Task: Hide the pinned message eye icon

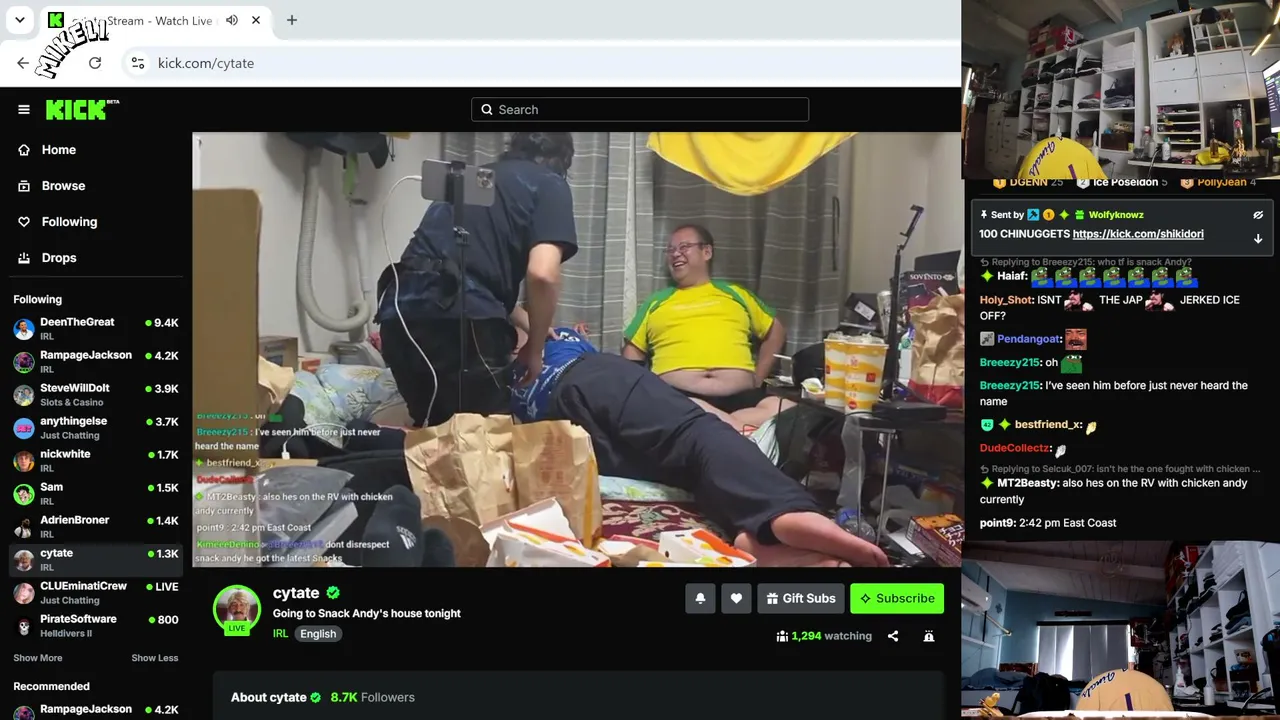Action: tap(1258, 215)
